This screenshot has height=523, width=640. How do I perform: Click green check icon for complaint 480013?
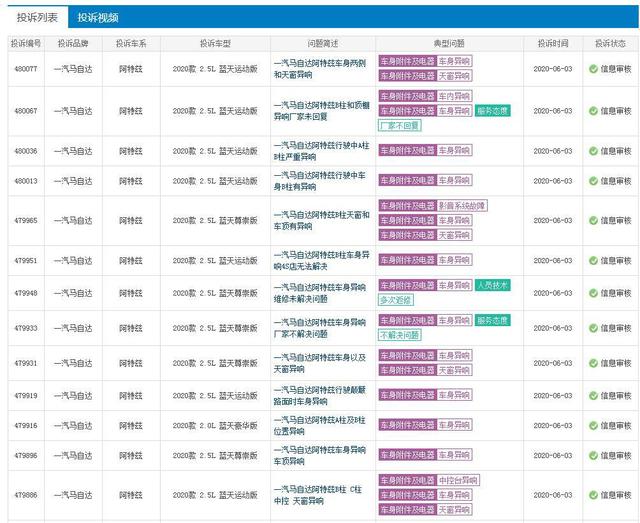(593, 181)
